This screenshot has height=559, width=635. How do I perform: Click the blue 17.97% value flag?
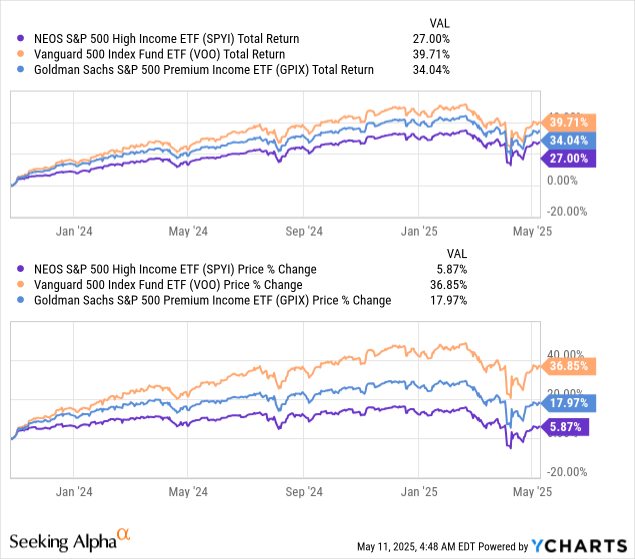tap(569, 403)
